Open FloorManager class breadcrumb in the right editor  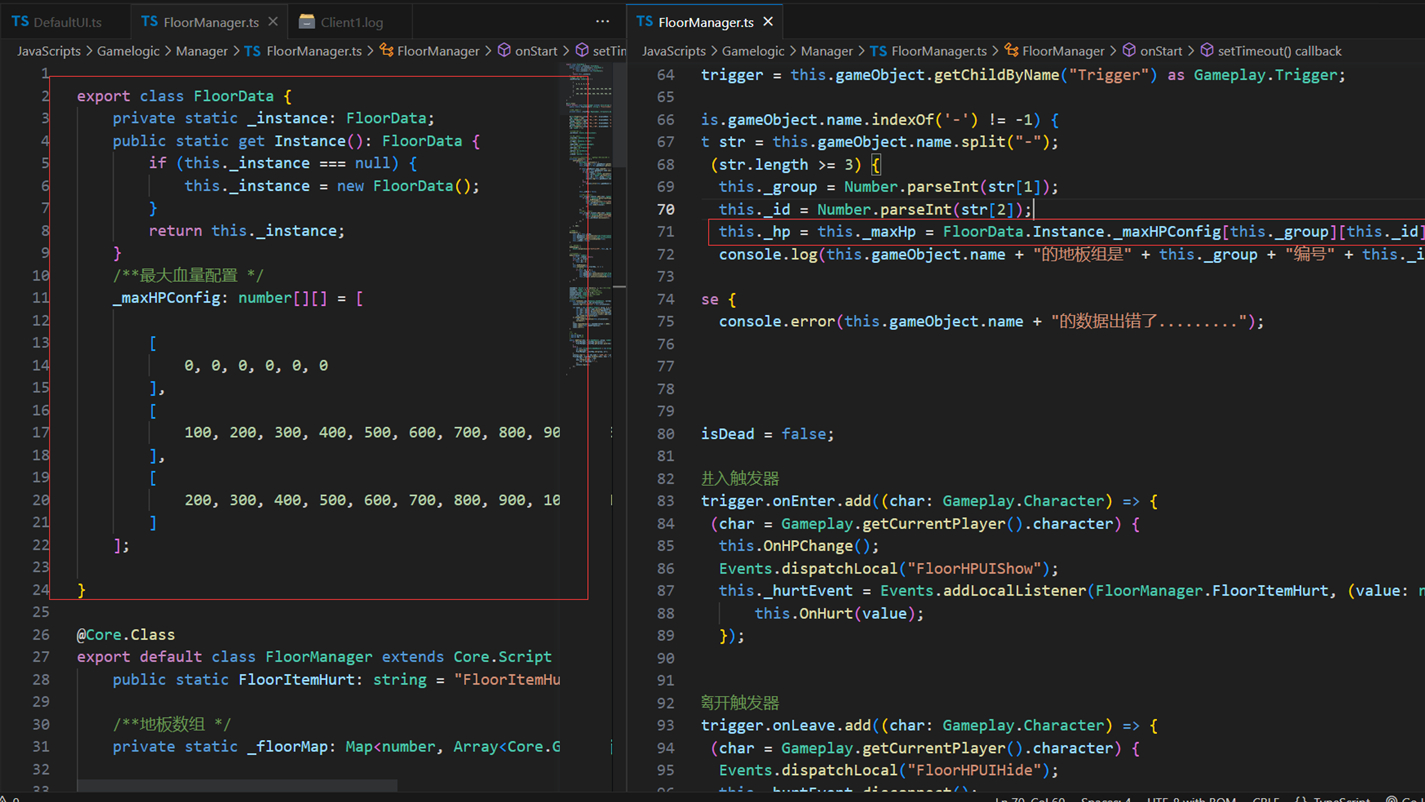pyautogui.click(x=1054, y=50)
